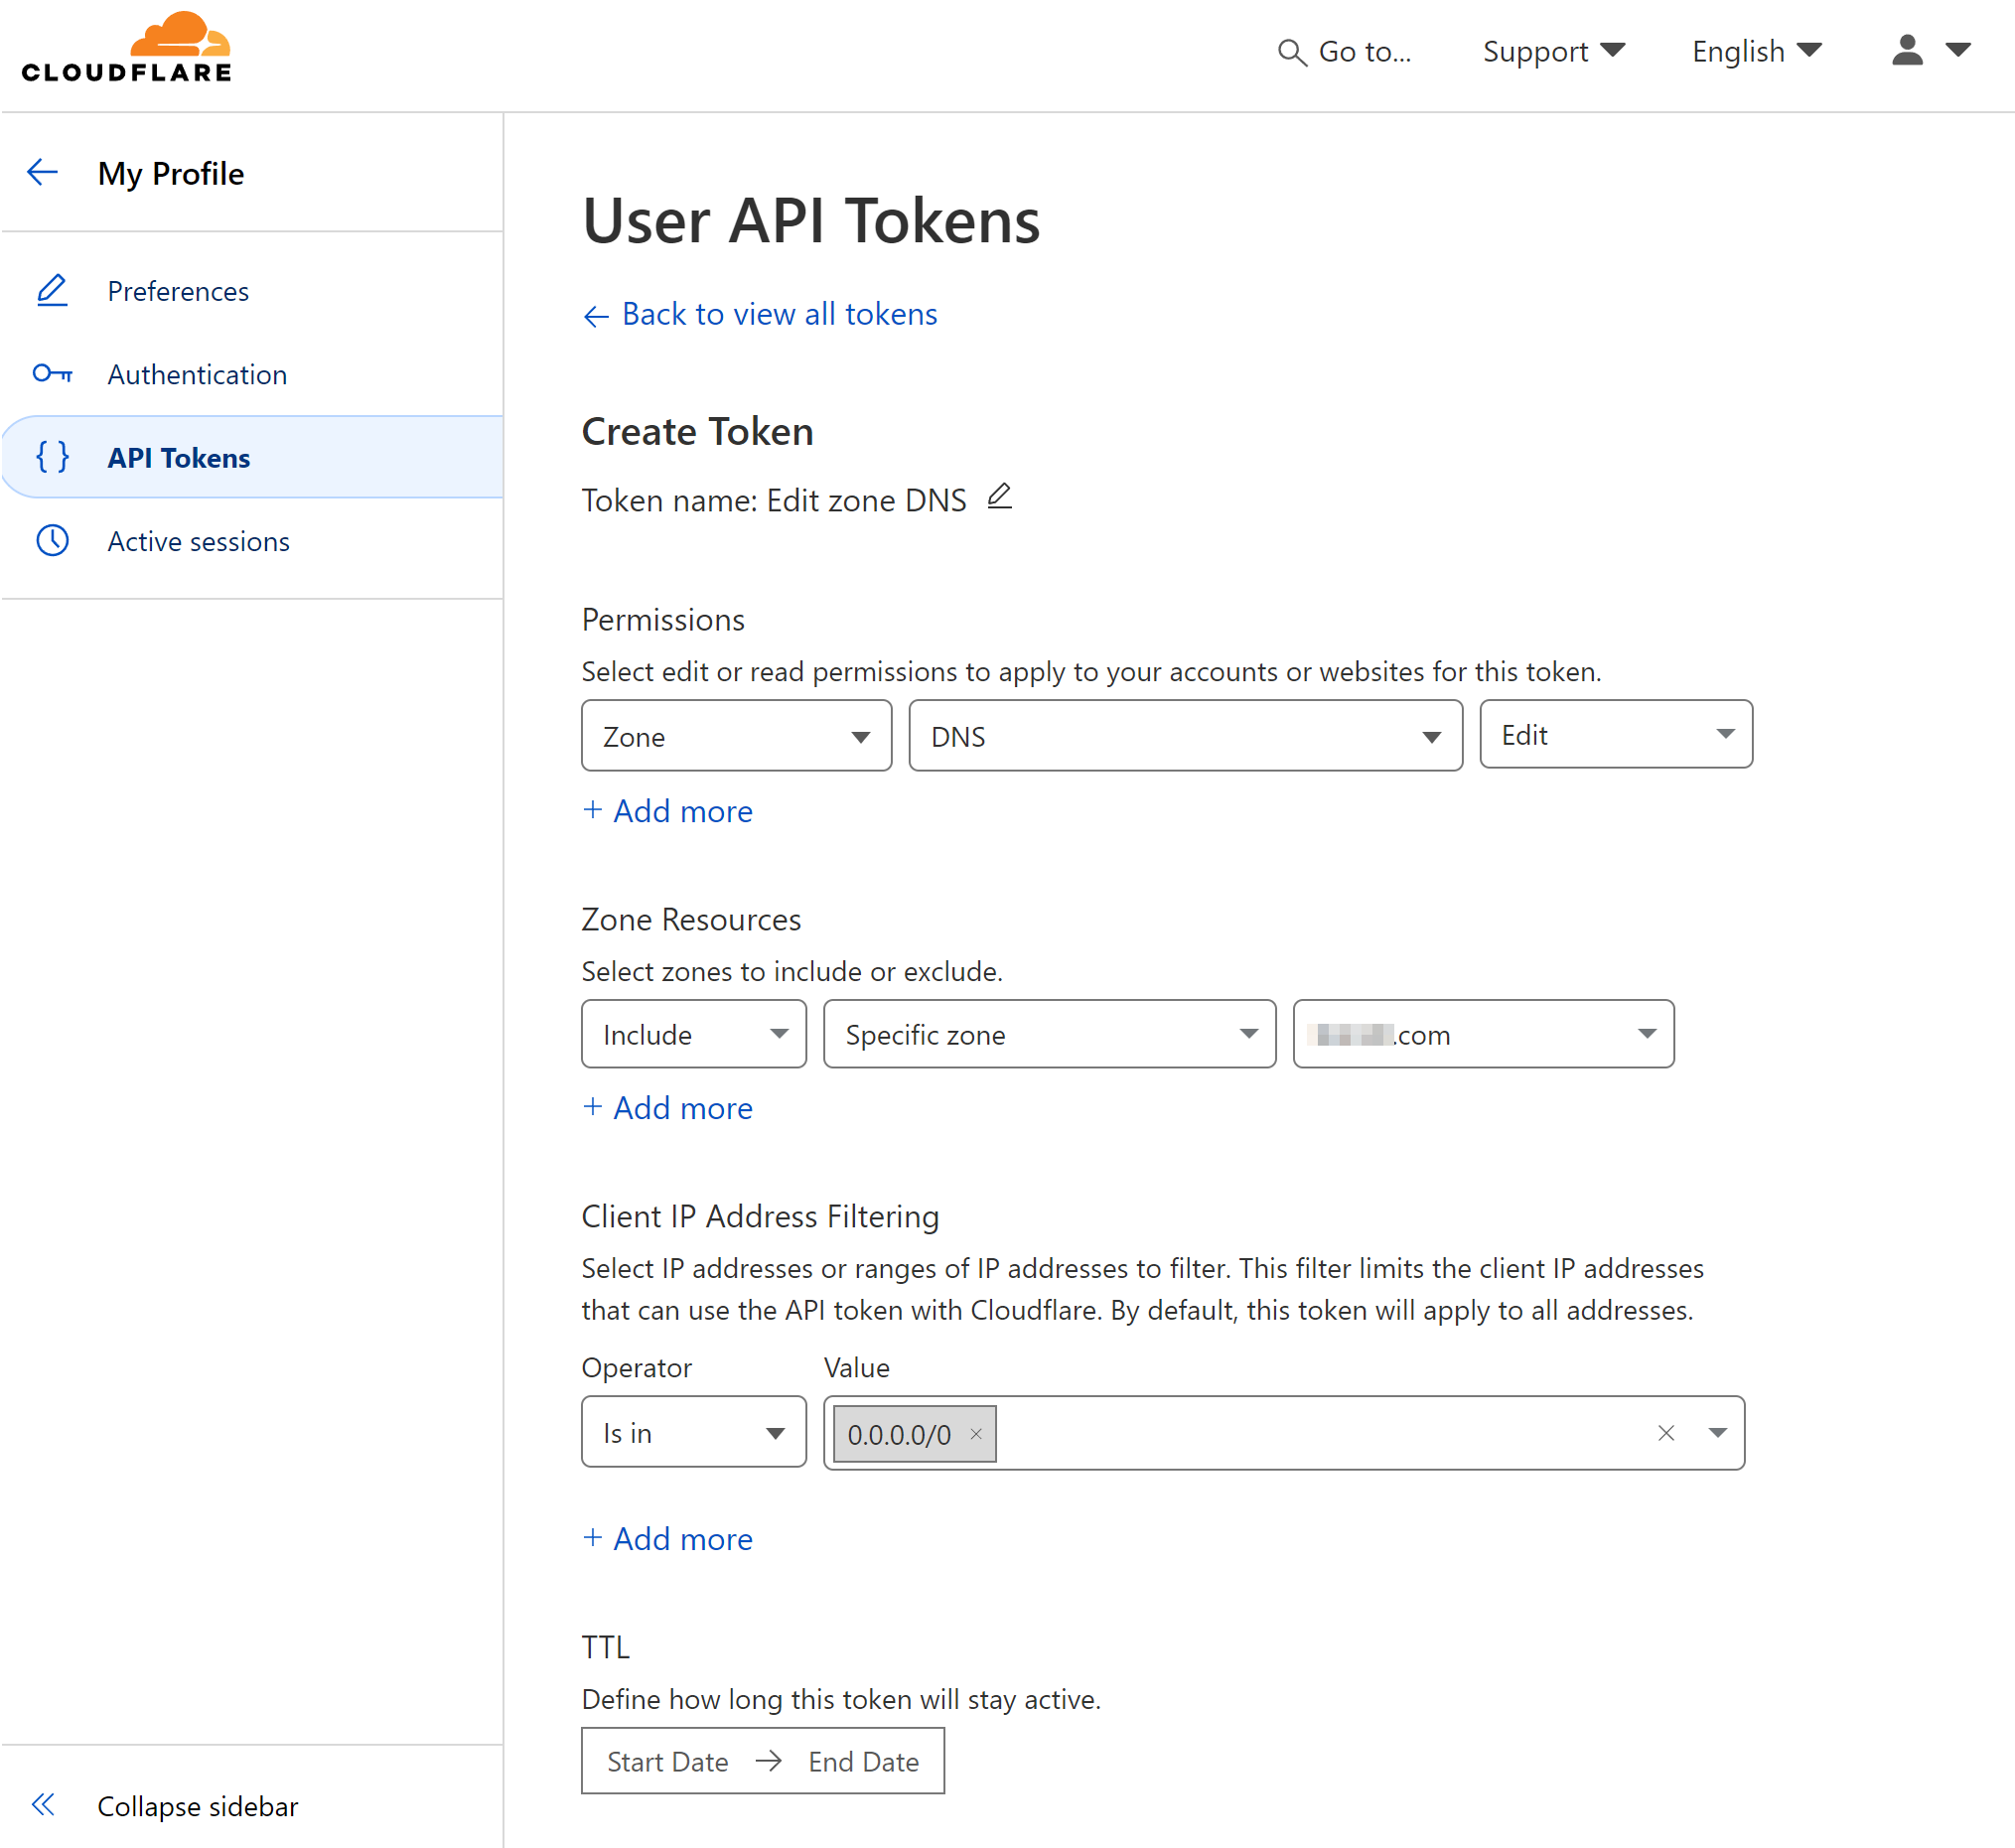Click Back to view all tokens link
This screenshot has height=1848, width=2015.
point(760,314)
